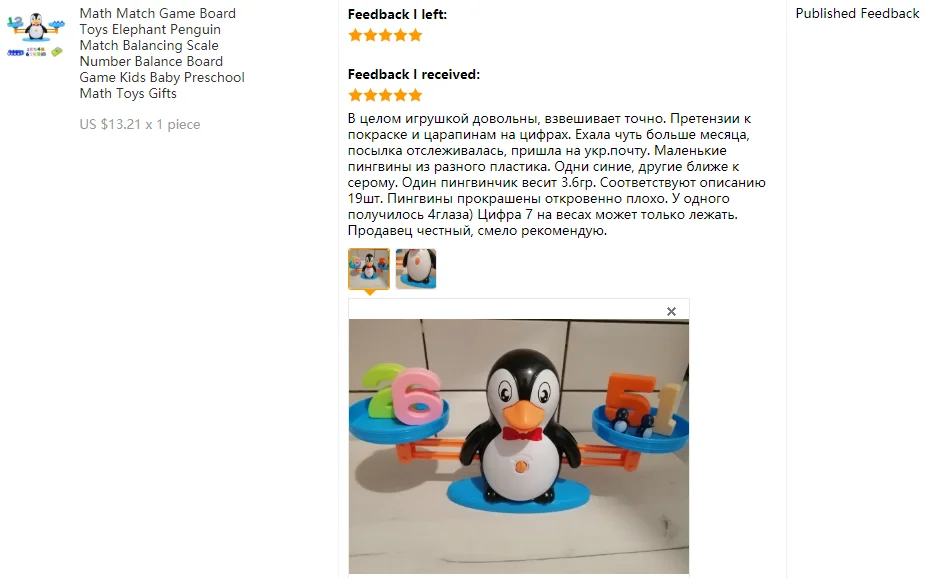Open the Math Match Game Board product link

point(162,53)
